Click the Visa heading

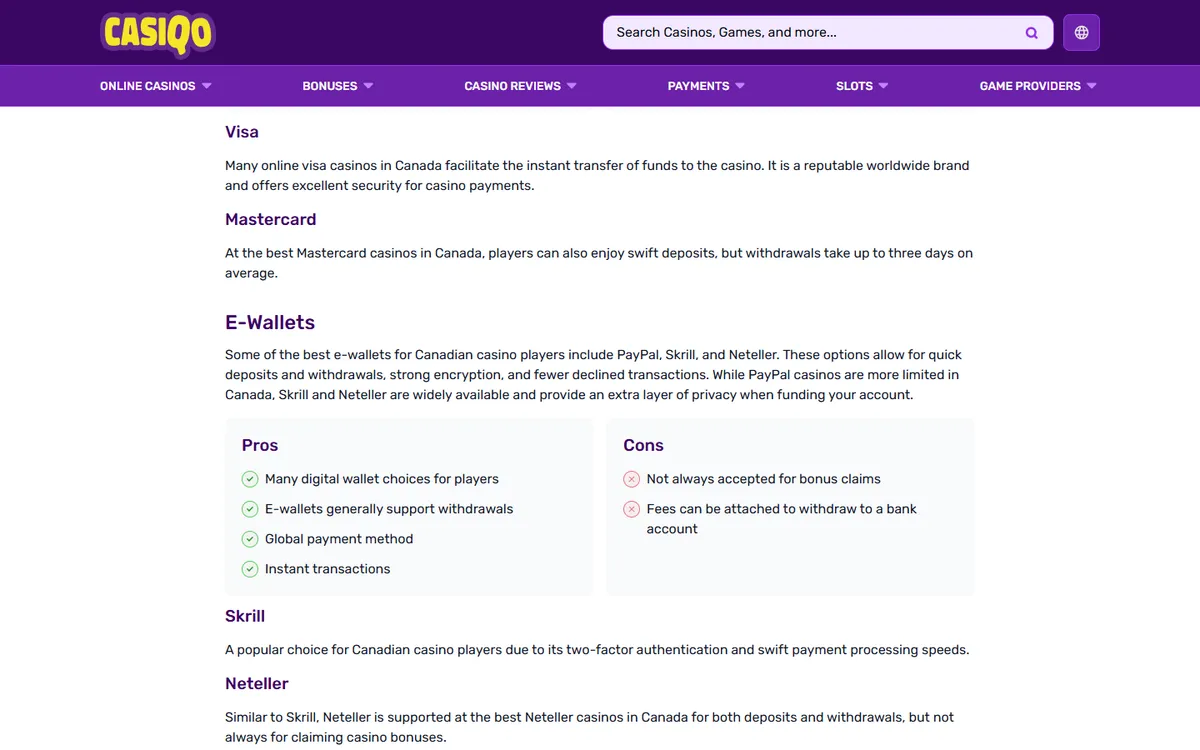tap(242, 132)
